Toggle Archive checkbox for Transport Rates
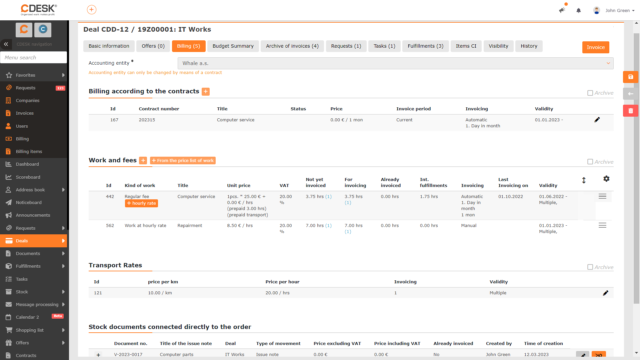640x360 pixels. pos(590,267)
